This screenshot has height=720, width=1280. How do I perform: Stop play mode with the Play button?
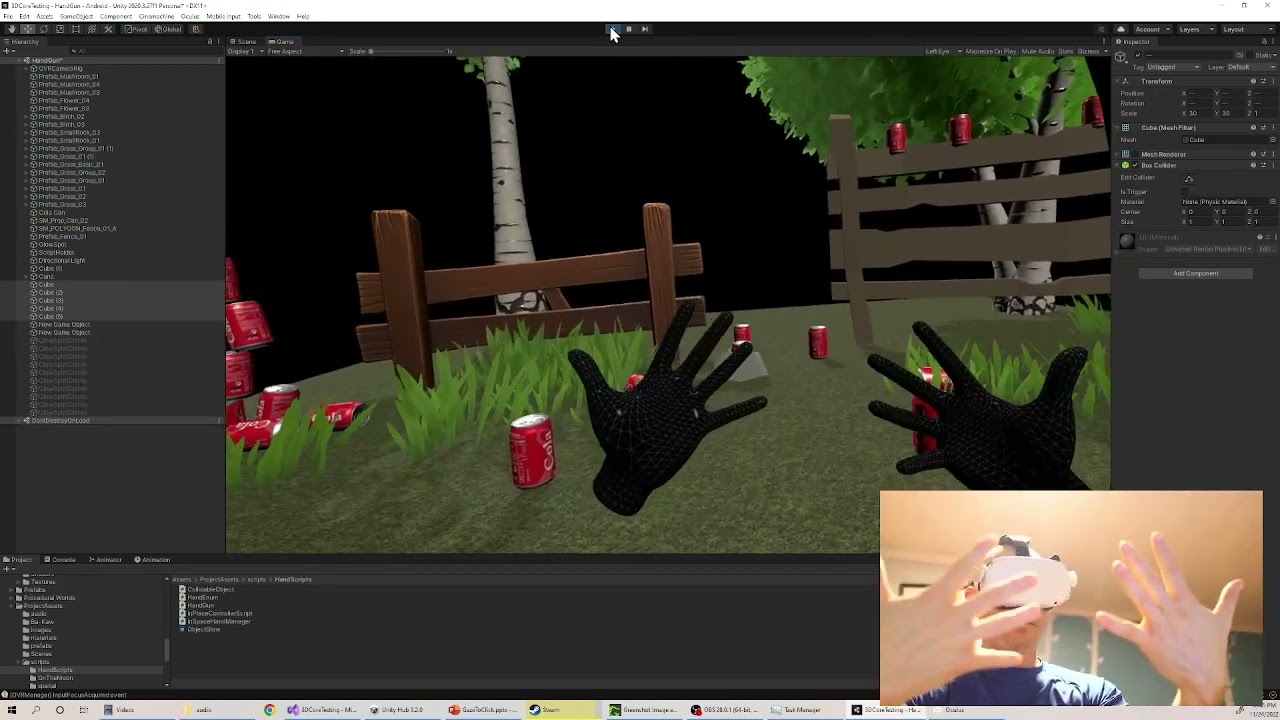[612, 29]
